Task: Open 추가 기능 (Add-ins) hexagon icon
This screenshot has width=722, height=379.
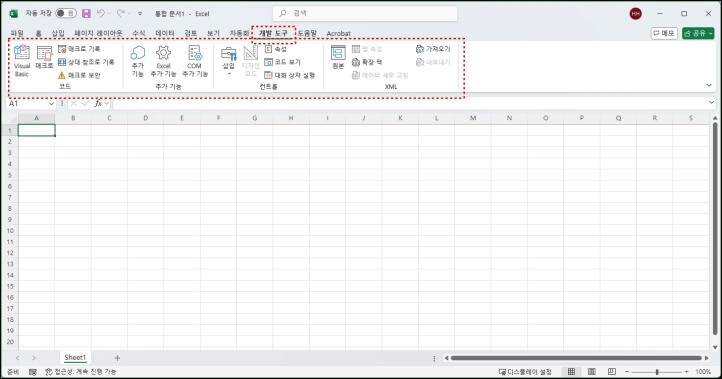Action: pos(137,61)
